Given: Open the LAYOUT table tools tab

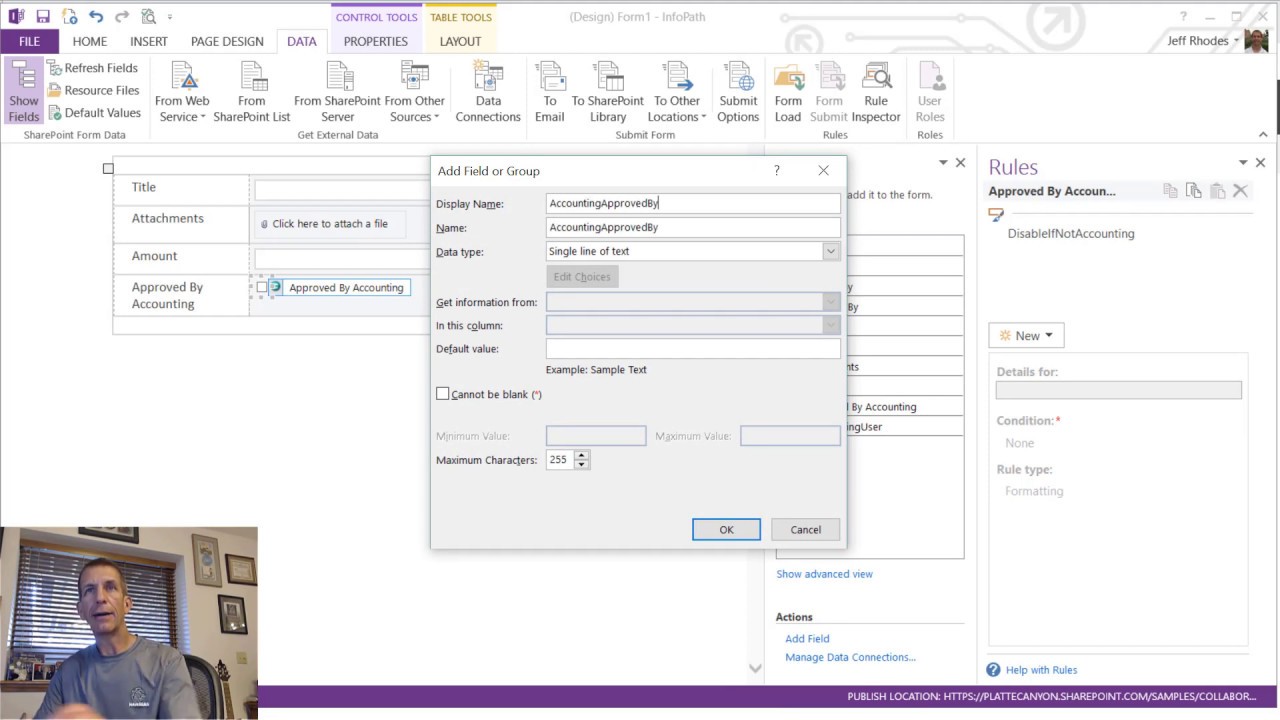Looking at the screenshot, I should 460,41.
